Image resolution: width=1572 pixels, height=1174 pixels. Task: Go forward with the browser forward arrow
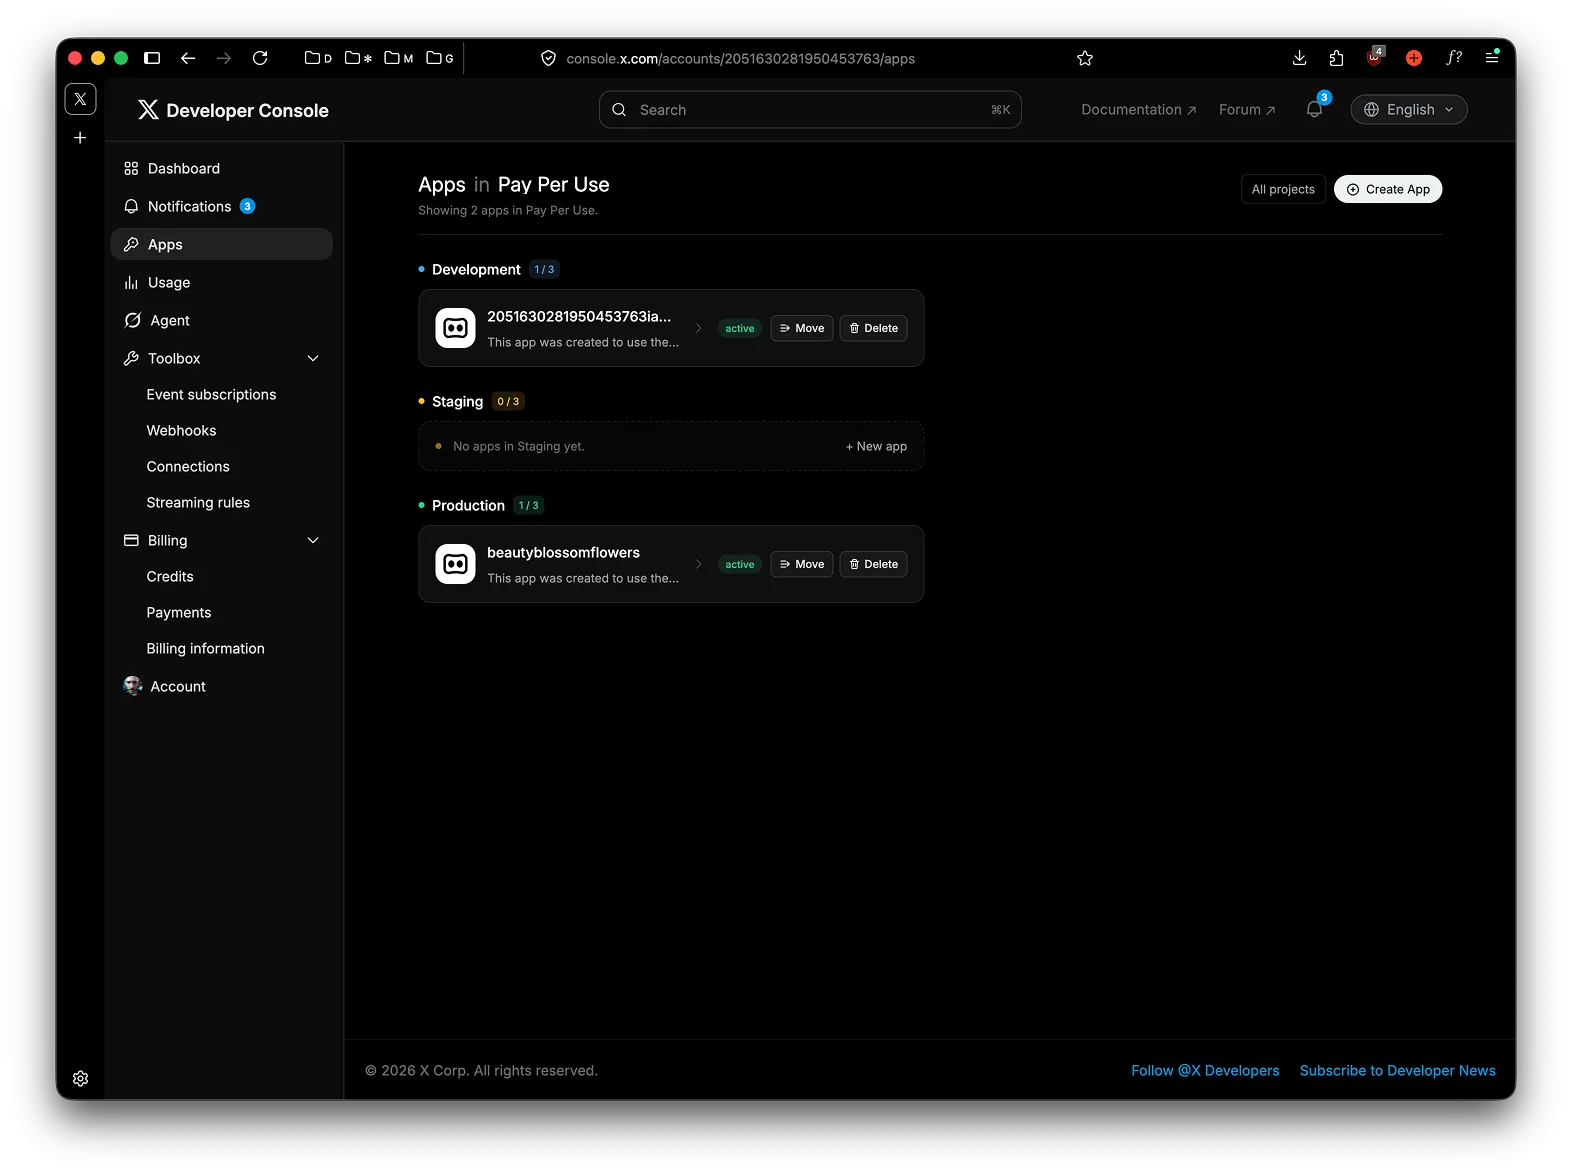[x=224, y=58]
